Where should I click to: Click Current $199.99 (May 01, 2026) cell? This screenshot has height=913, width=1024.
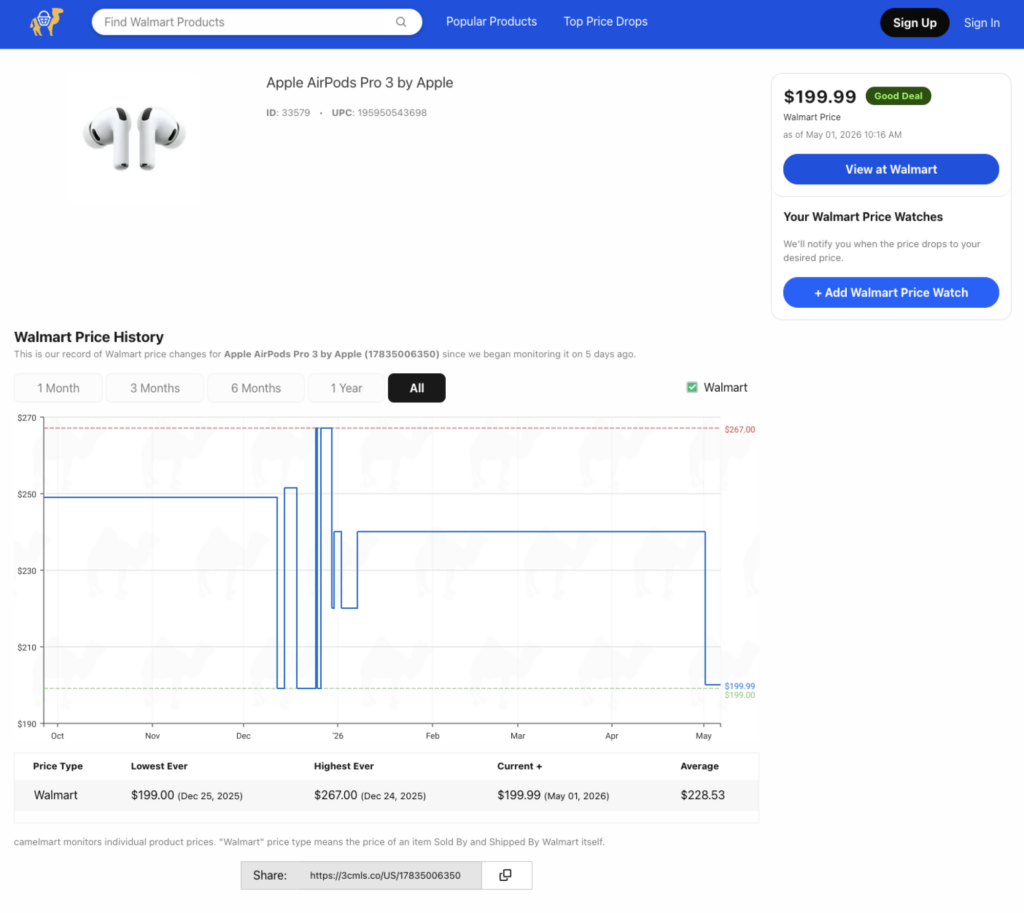(x=553, y=795)
